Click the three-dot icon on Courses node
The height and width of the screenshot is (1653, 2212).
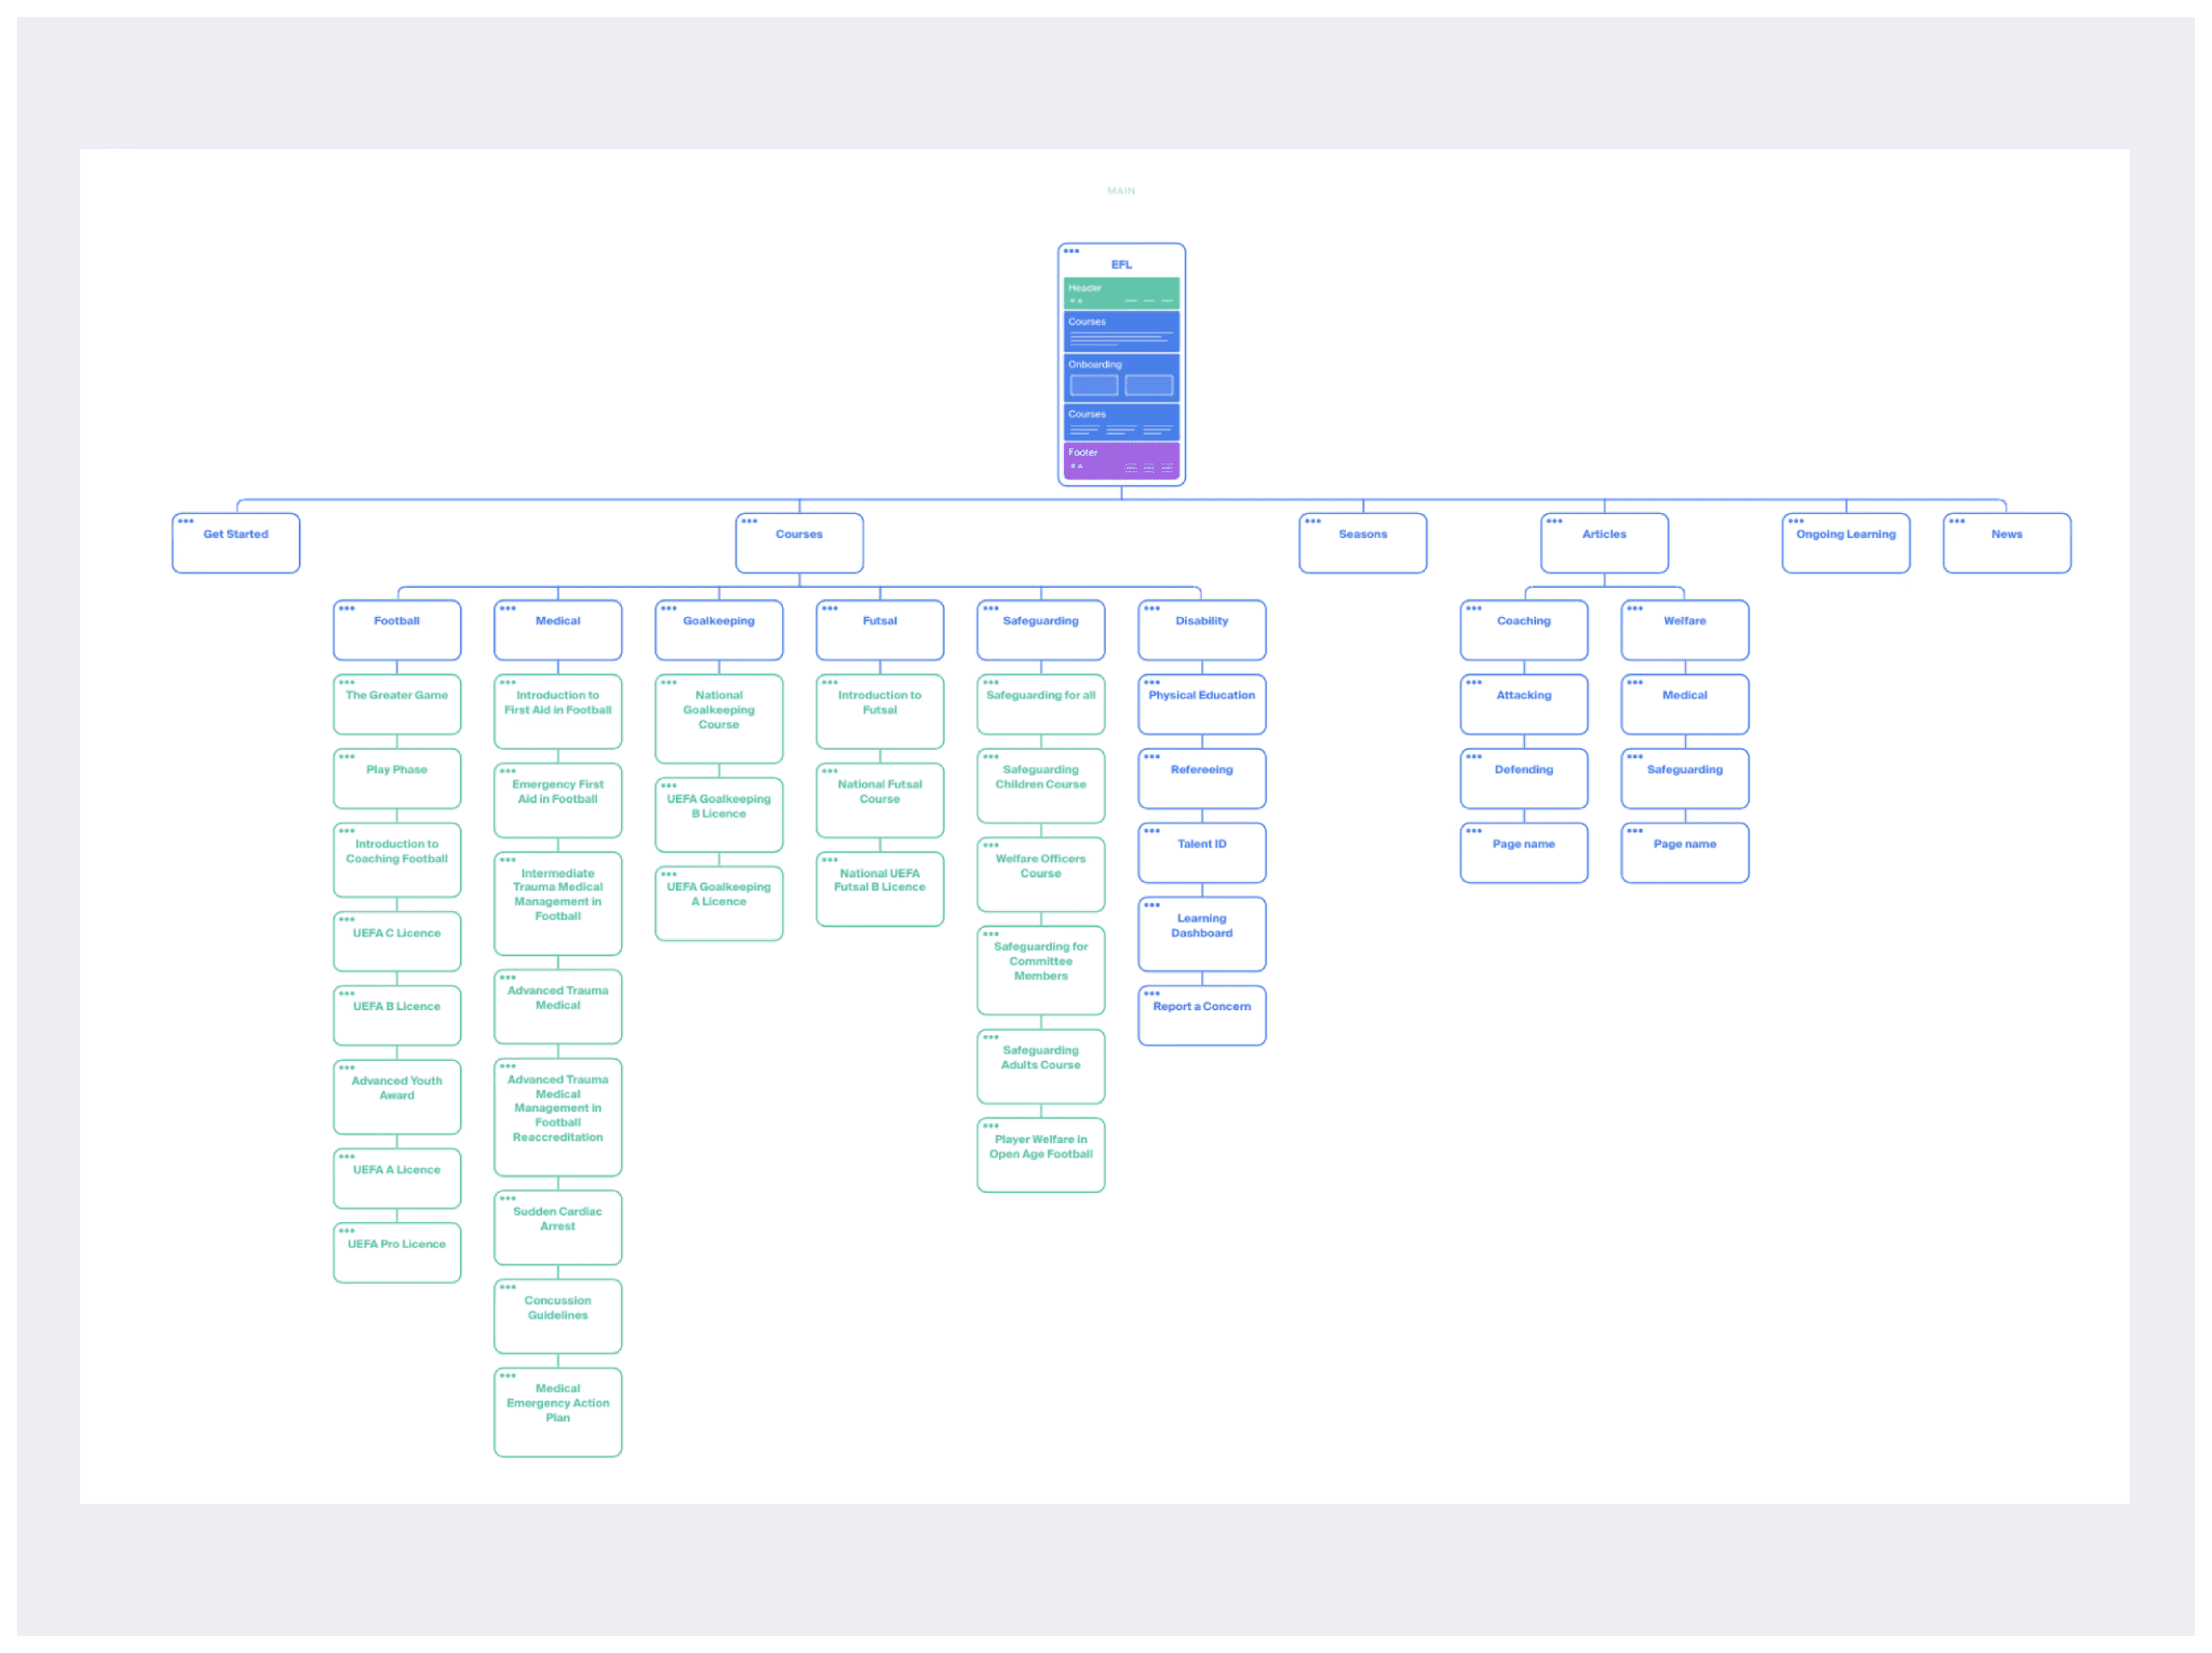(x=749, y=521)
